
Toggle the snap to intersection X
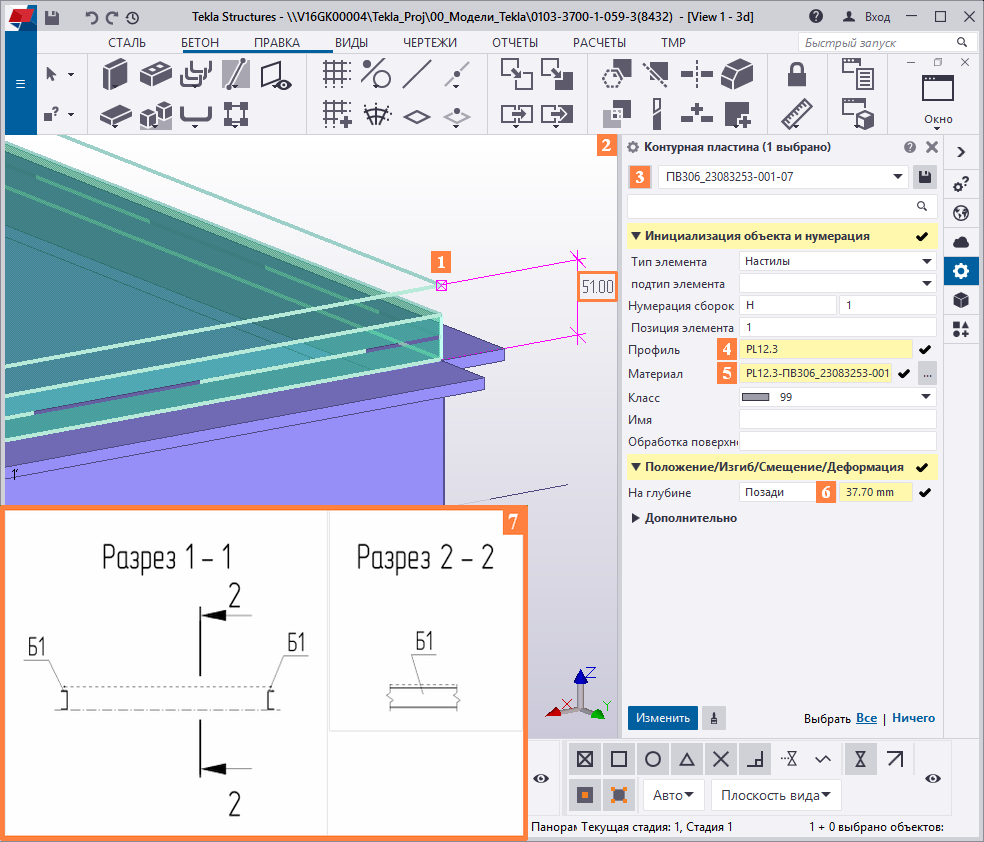point(721,760)
